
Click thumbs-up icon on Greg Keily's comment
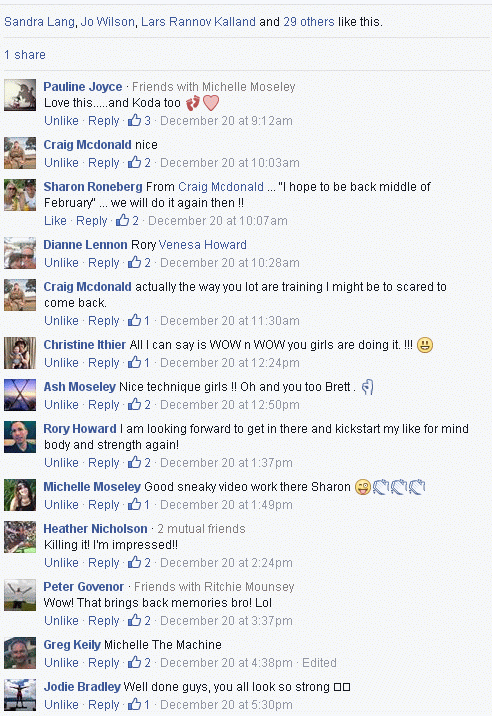point(134,663)
